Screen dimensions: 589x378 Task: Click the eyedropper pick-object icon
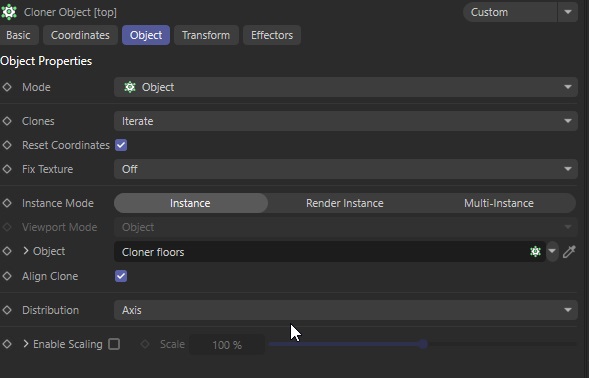coord(569,251)
